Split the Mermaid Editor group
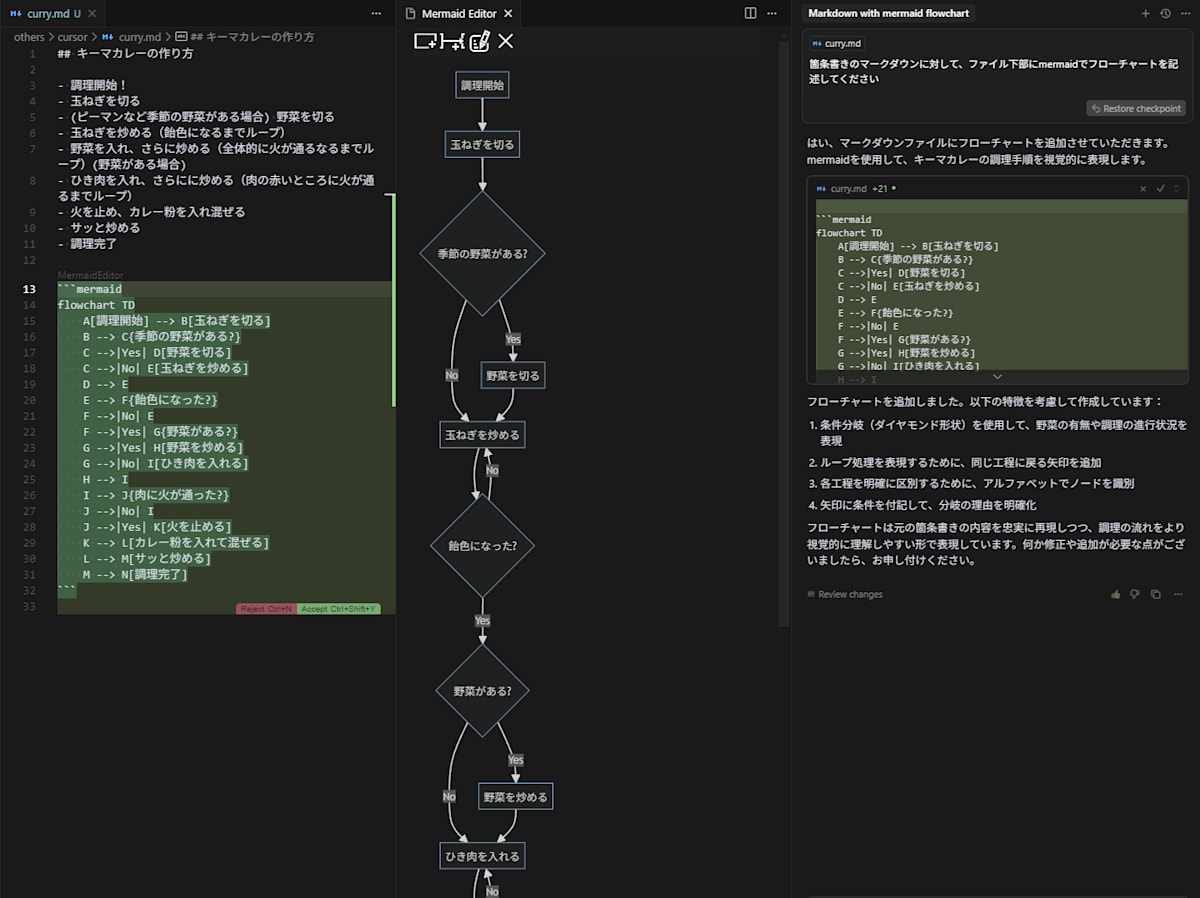Screen dimensions: 1200x898 click(x=751, y=13)
